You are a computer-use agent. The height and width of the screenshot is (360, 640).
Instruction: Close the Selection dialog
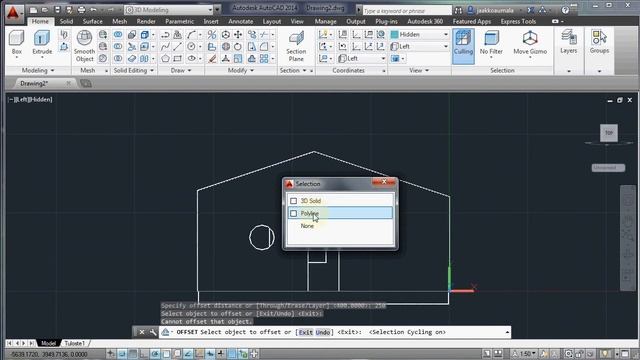[x=384, y=182]
